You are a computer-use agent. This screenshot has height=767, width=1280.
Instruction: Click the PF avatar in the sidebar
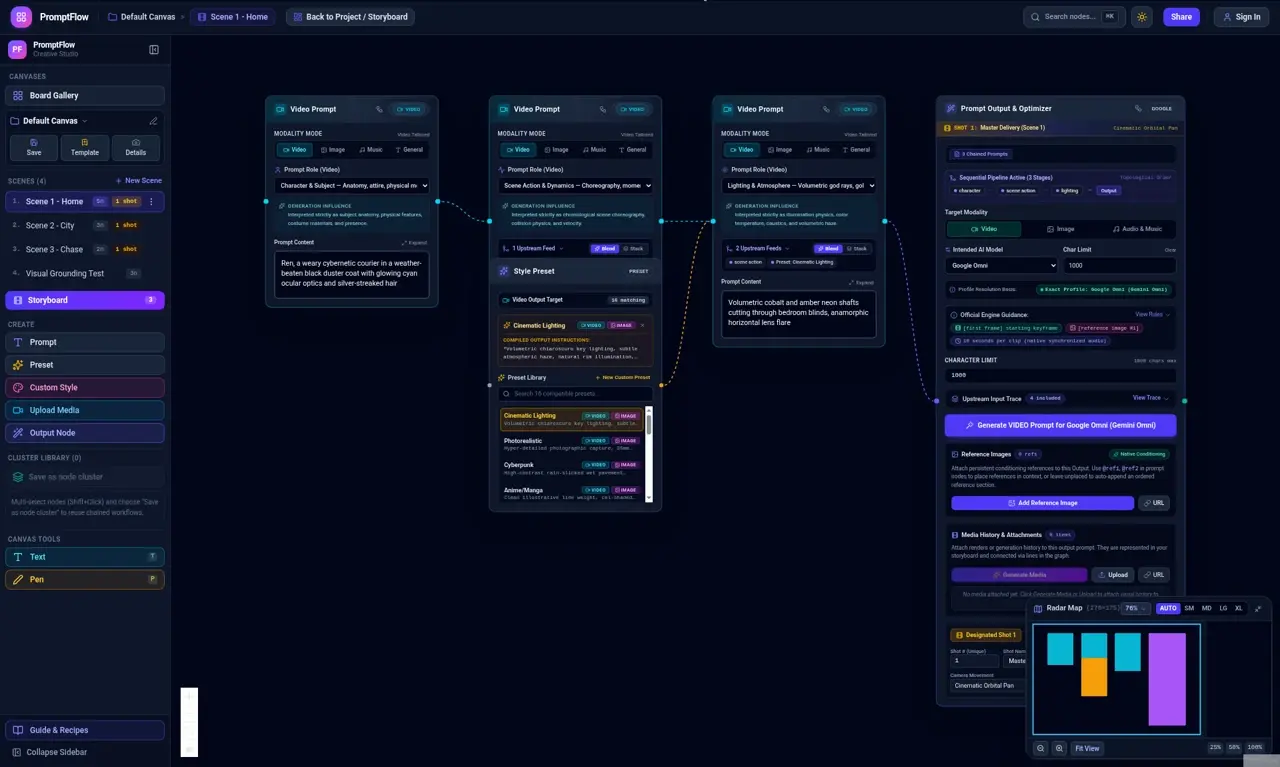point(17,49)
